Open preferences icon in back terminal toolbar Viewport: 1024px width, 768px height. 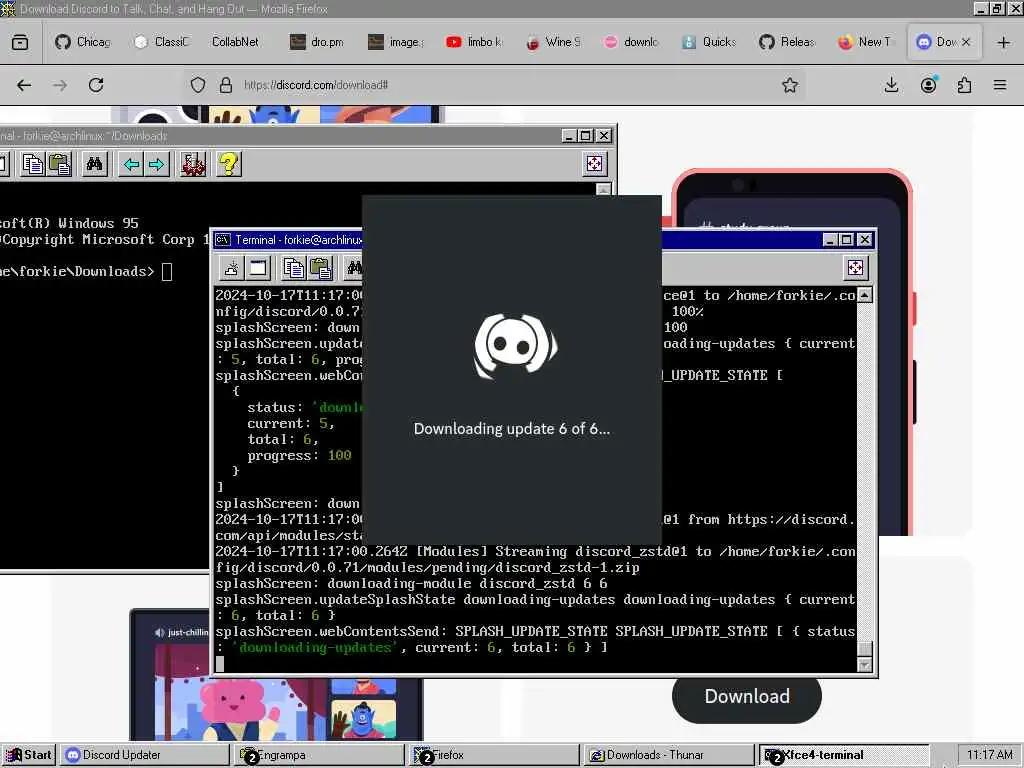tap(193, 164)
